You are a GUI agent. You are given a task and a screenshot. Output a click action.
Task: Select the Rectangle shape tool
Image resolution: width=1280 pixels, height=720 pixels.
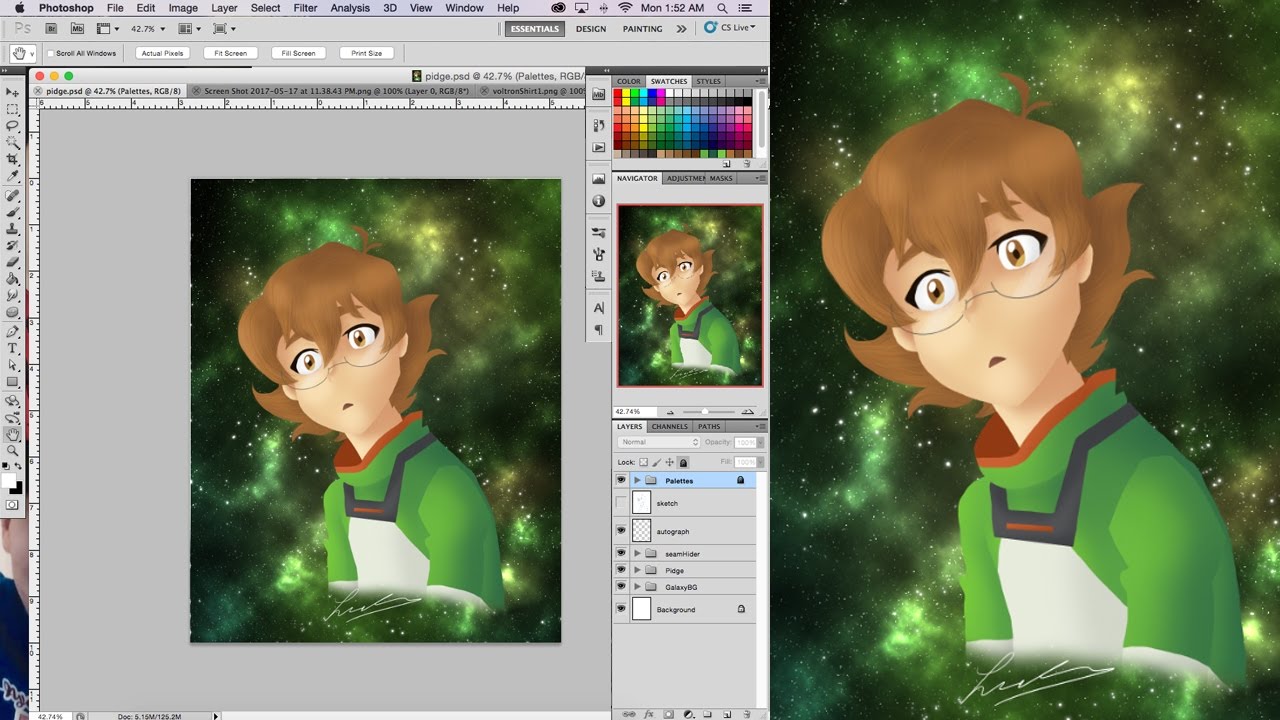click(x=13, y=382)
